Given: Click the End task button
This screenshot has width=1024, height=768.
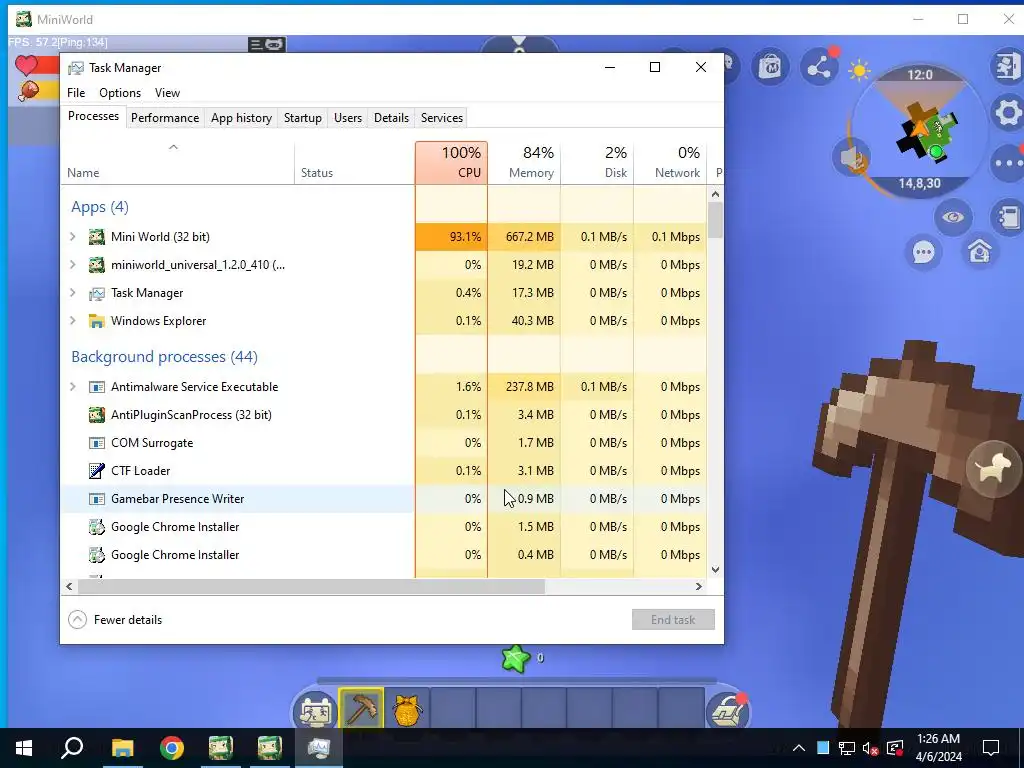Looking at the screenshot, I should (673, 620).
